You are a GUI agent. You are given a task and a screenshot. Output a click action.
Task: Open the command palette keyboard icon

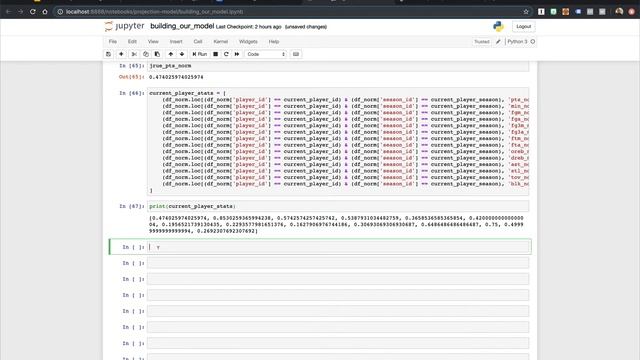pos(296,54)
